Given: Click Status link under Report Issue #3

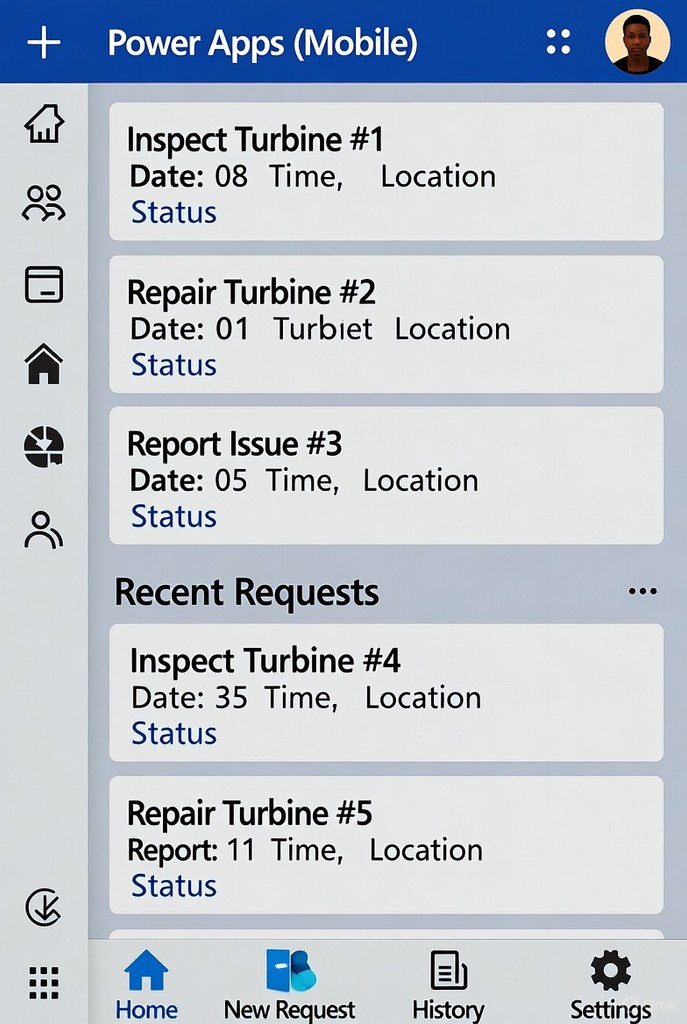Looking at the screenshot, I should coord(174,516).
